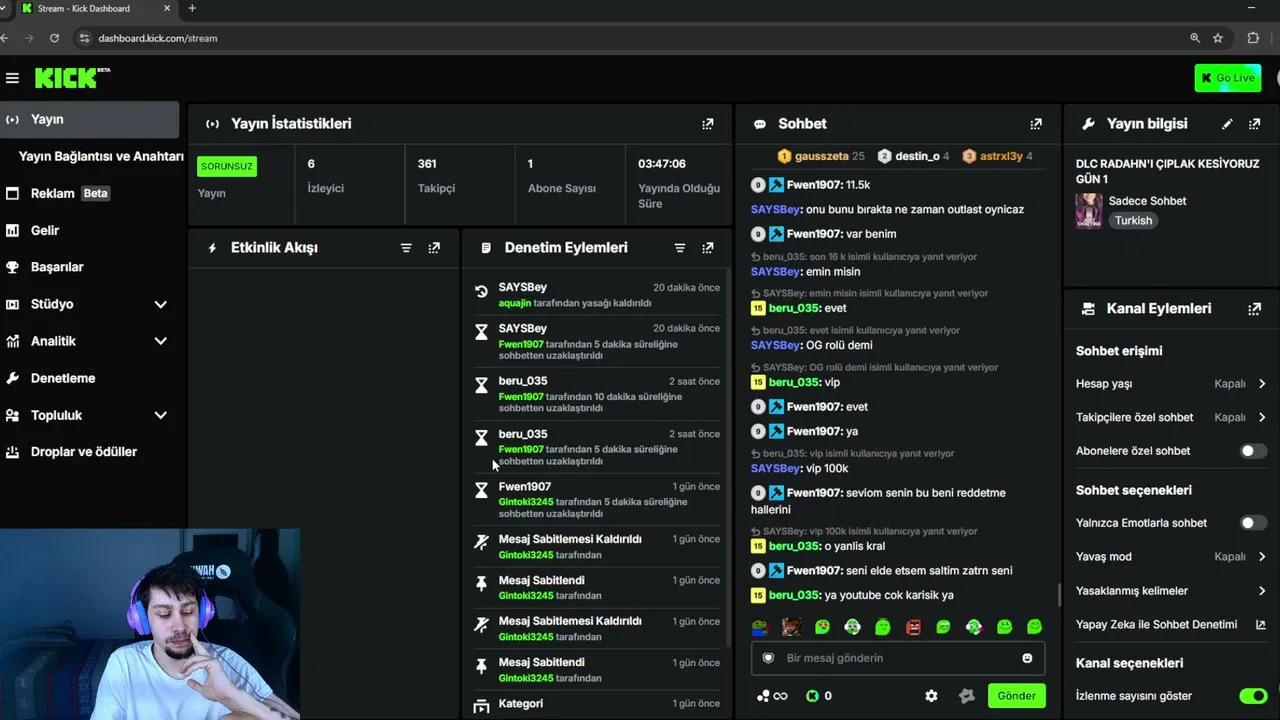Open the Hesap yaşı setting arrow
The height and width of the screenshot is (720, 1280).
pos(1262,384)
